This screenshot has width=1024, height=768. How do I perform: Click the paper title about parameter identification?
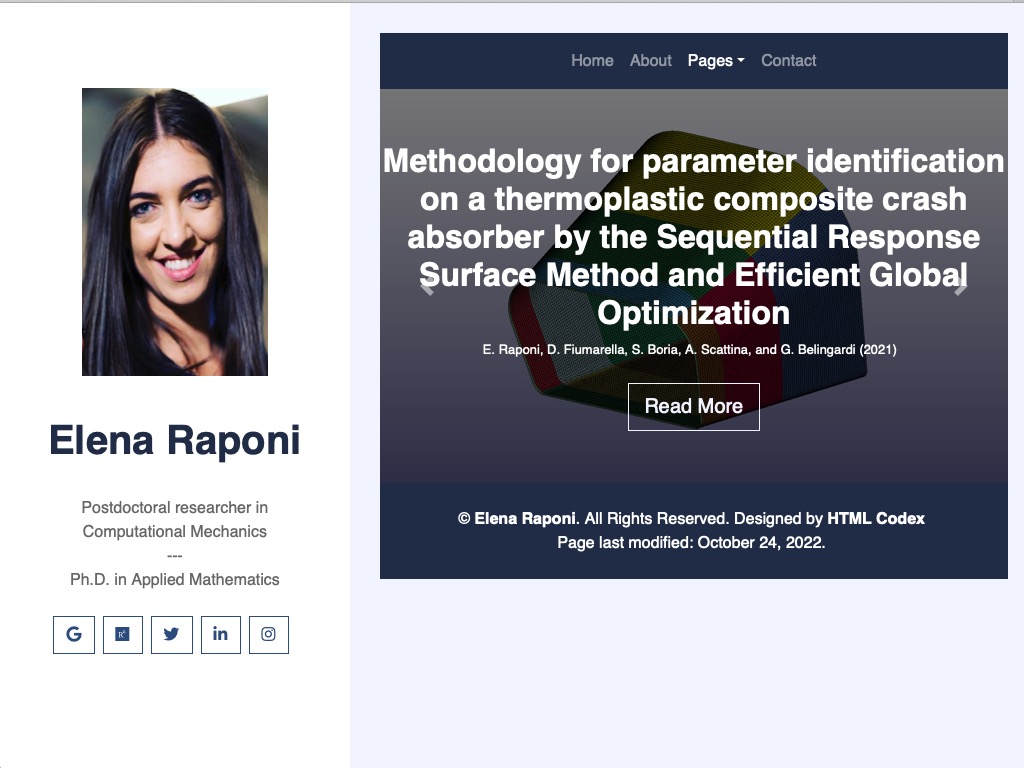[x=694, y=237]
